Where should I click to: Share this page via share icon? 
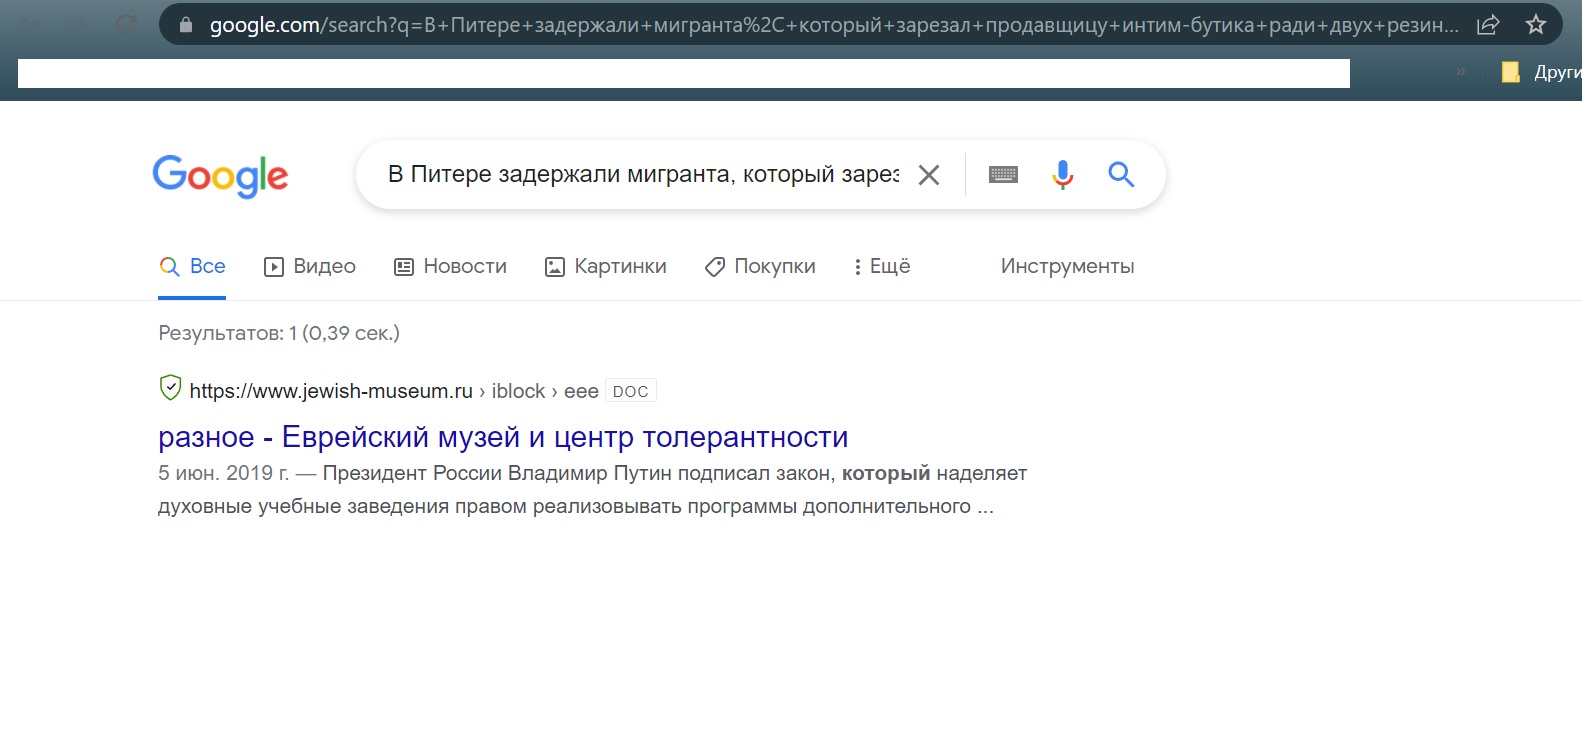(x=1488, y=25)
